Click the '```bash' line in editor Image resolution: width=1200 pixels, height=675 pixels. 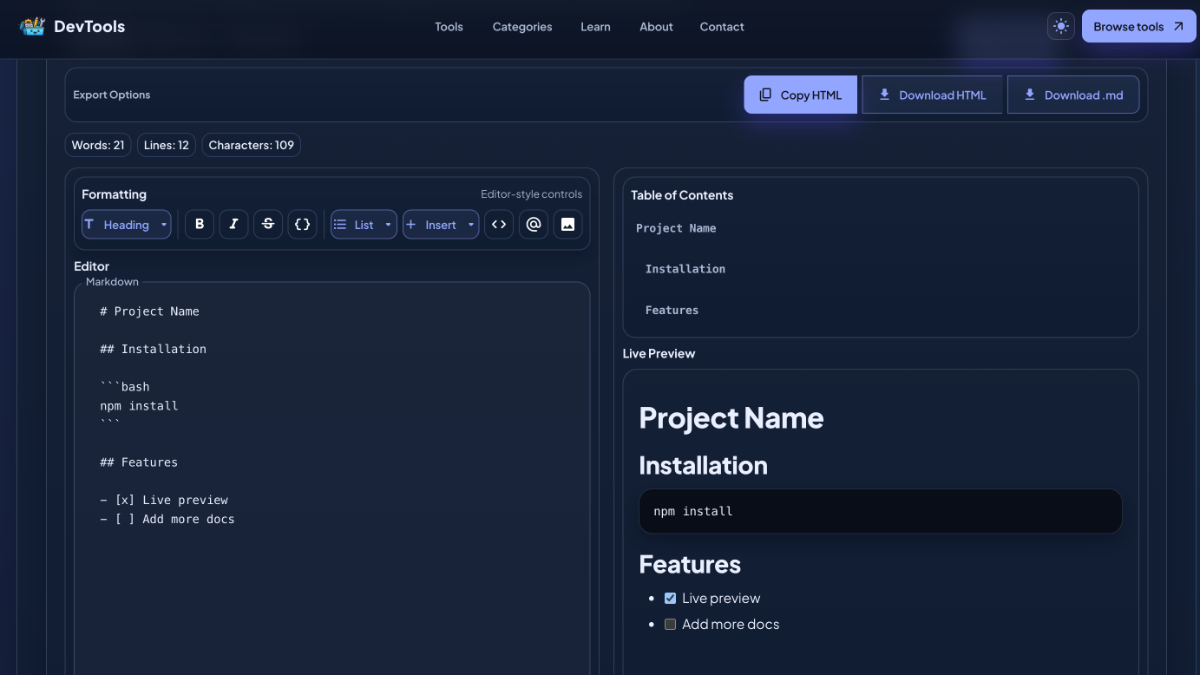pyautogui.click(x=125, y=387)
